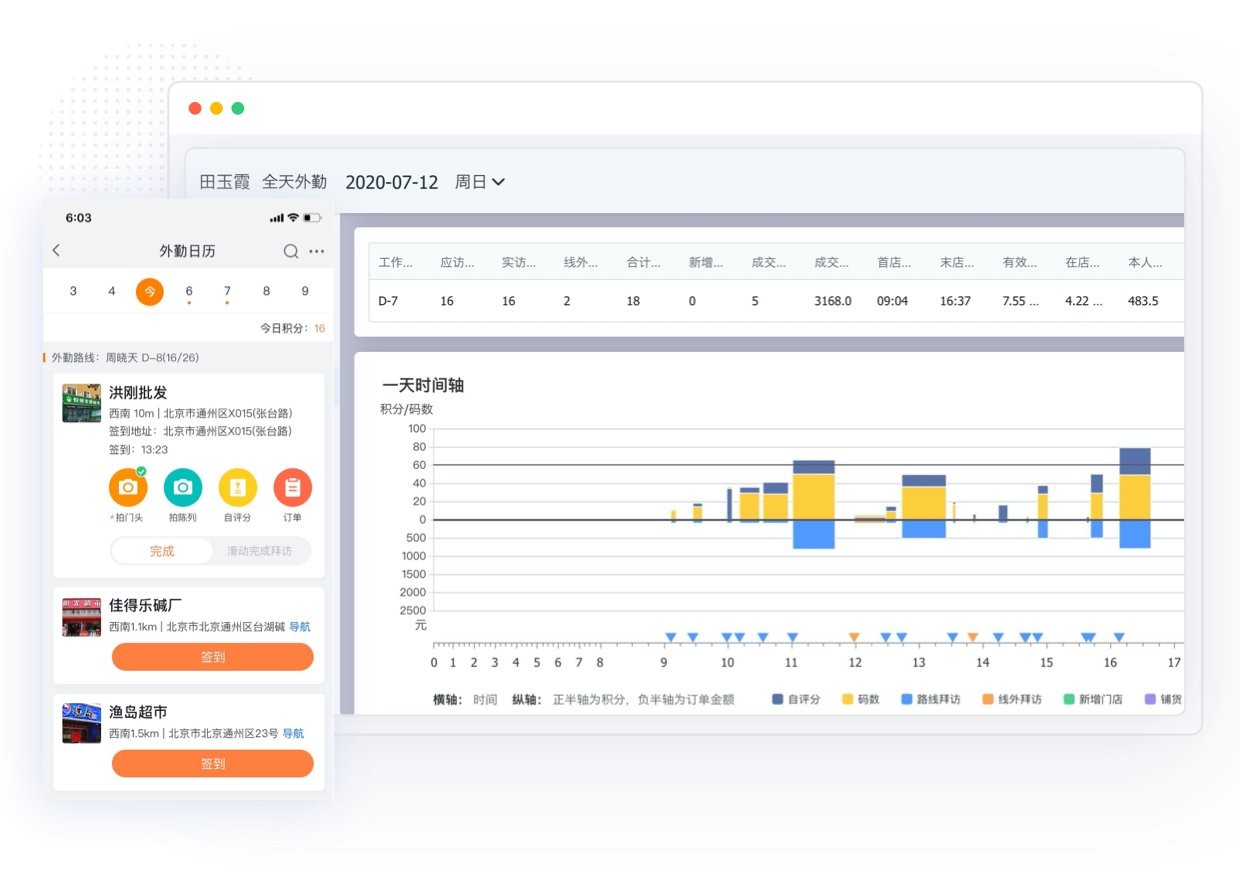Select day 6 in the calendar strip
Screen dimensions: 1240x880
[x=189, y=292]
